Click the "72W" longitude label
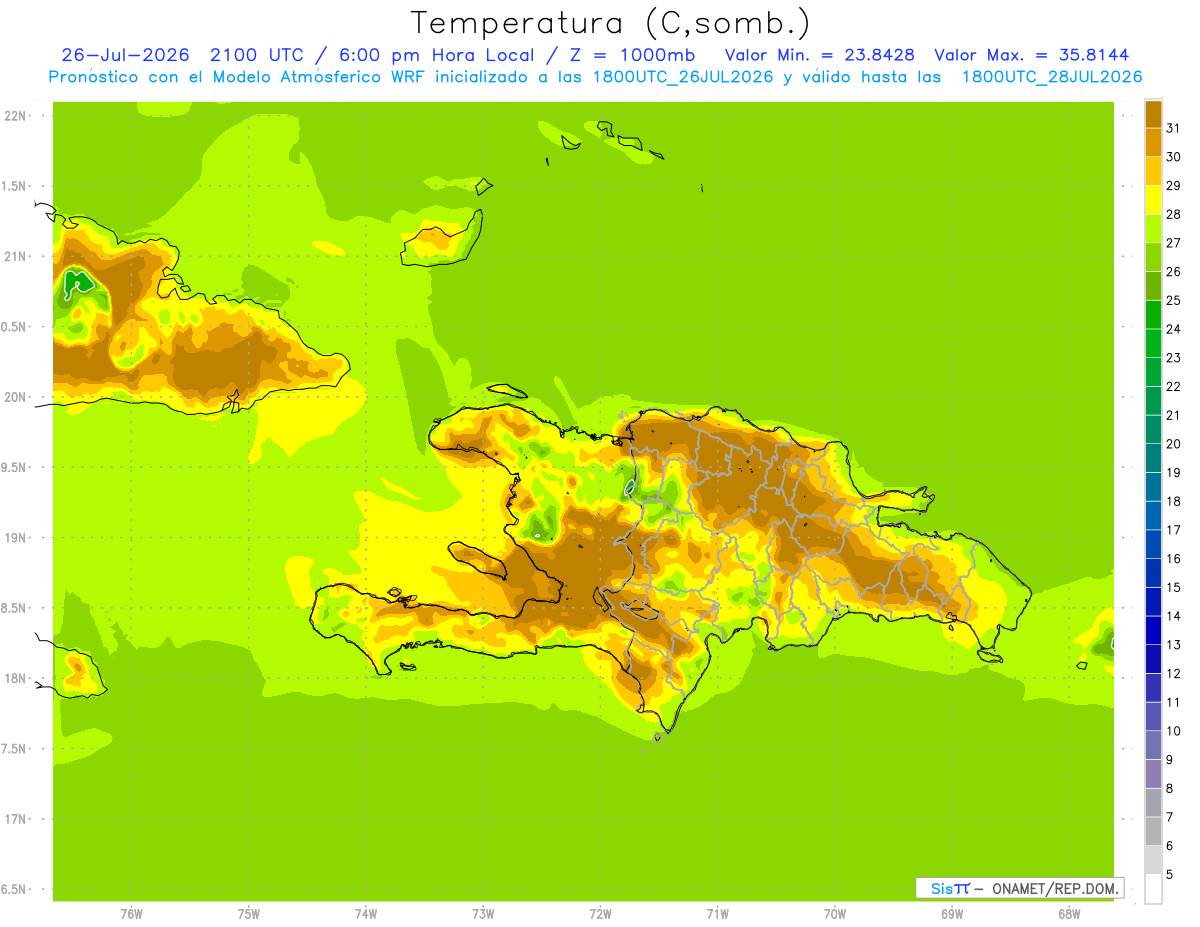 pyautogui.click(x=600, y=914)
